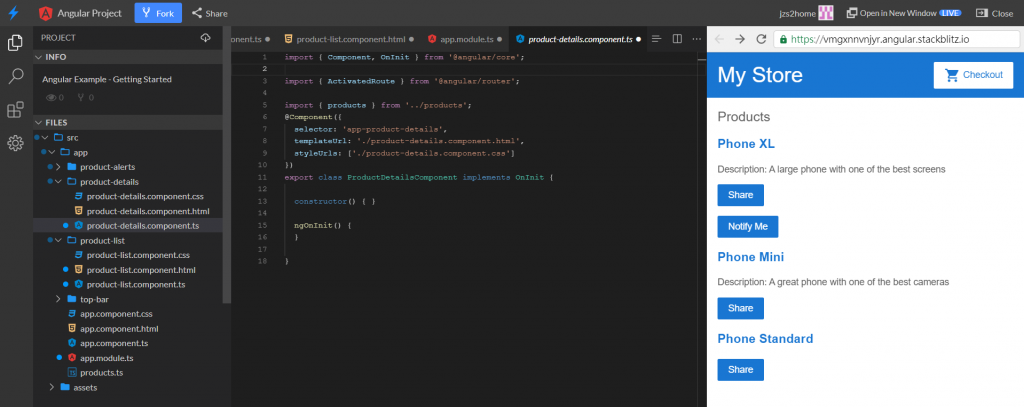1024x407 pixels.
Task: Click the Angular Project title
Action: pyautogui.click(x=89, y=13)
